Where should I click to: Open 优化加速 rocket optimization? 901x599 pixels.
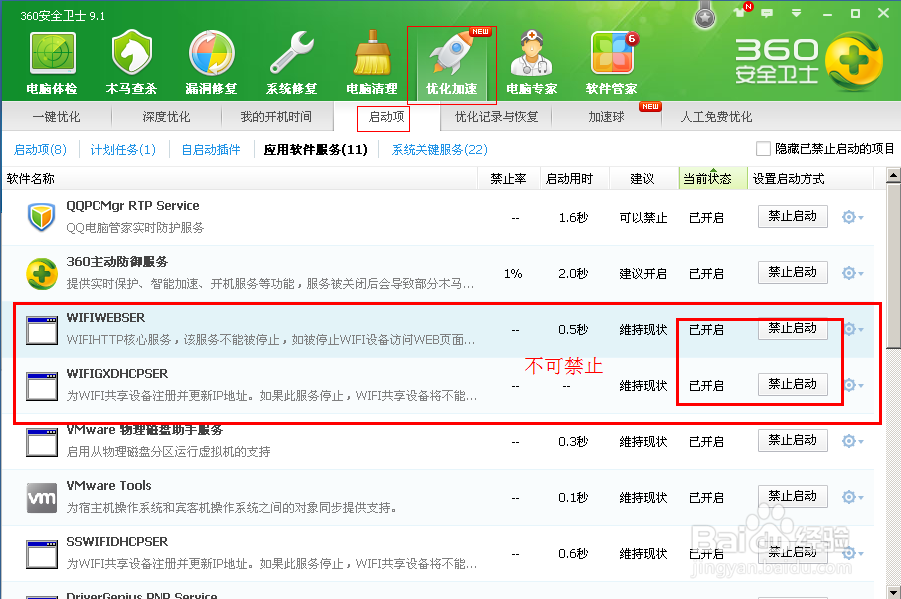click(452, 63)
